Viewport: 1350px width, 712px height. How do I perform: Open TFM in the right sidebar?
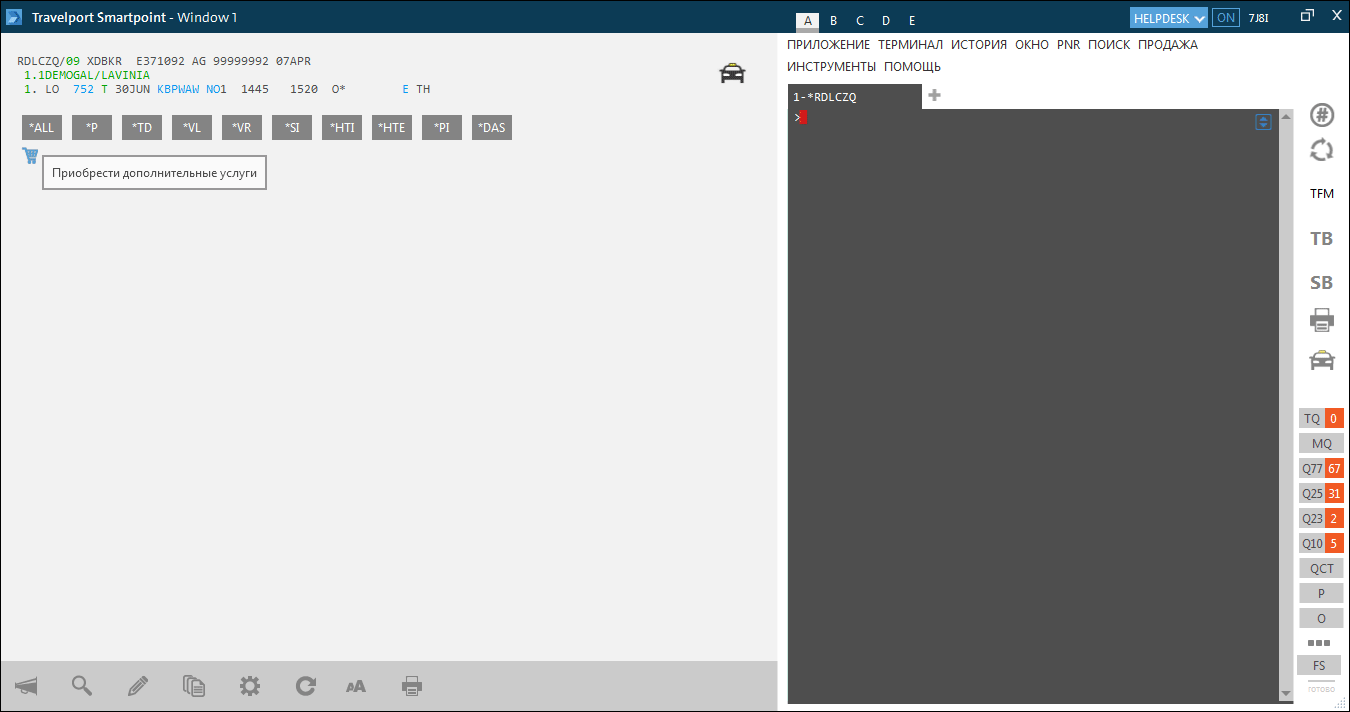[x=1322, y=194]
